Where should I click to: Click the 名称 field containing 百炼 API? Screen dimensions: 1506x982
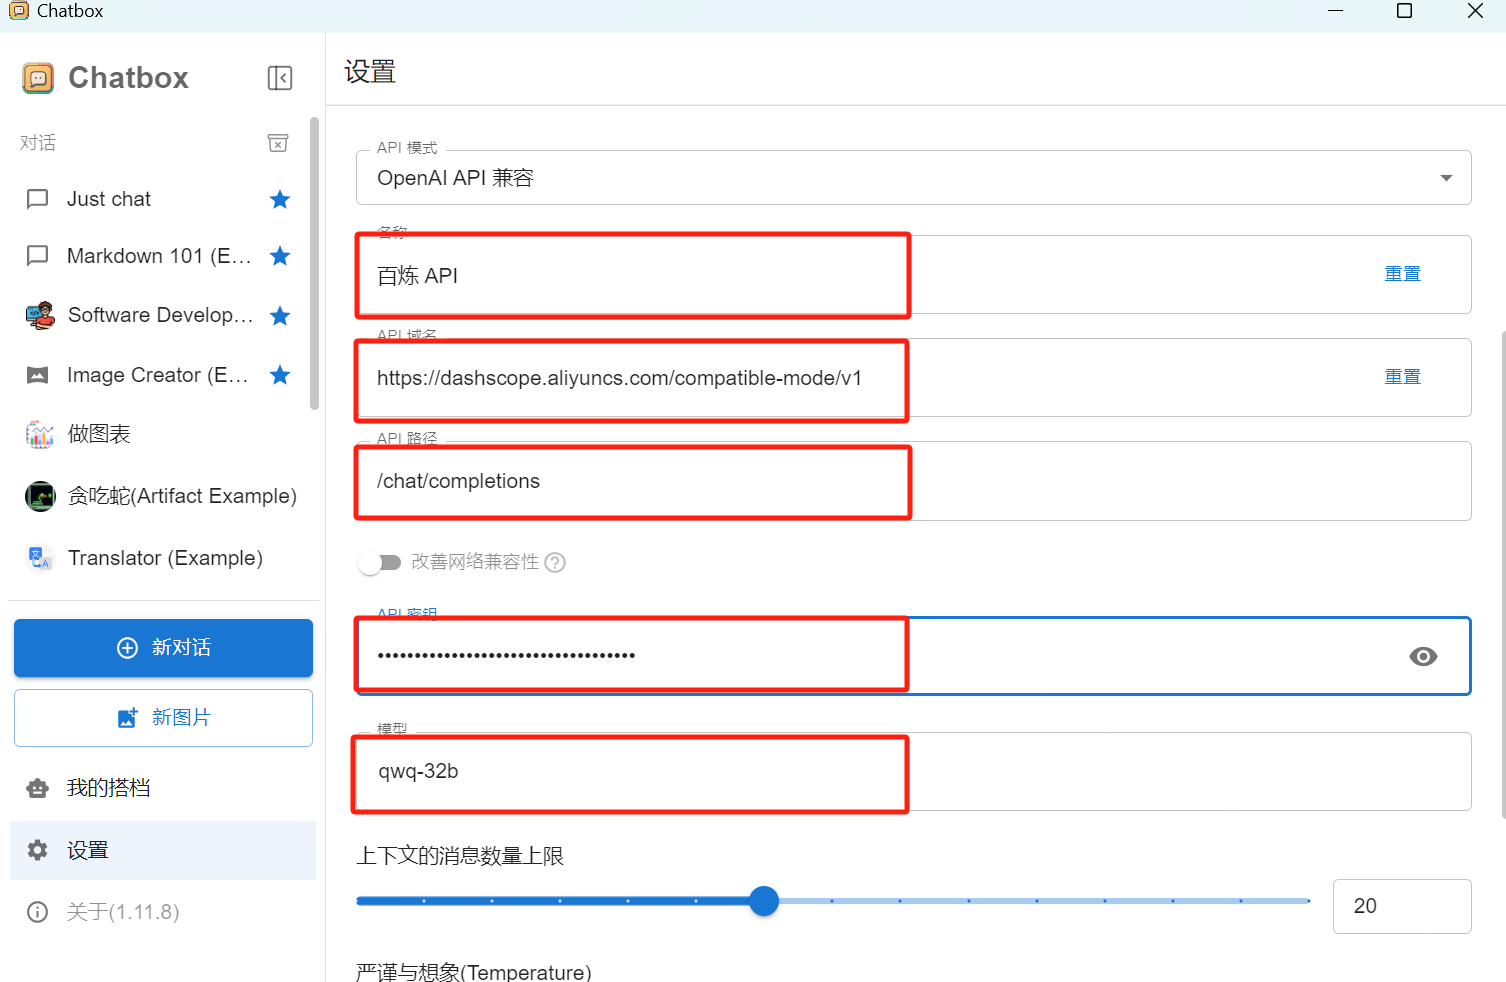coord(913,275)
